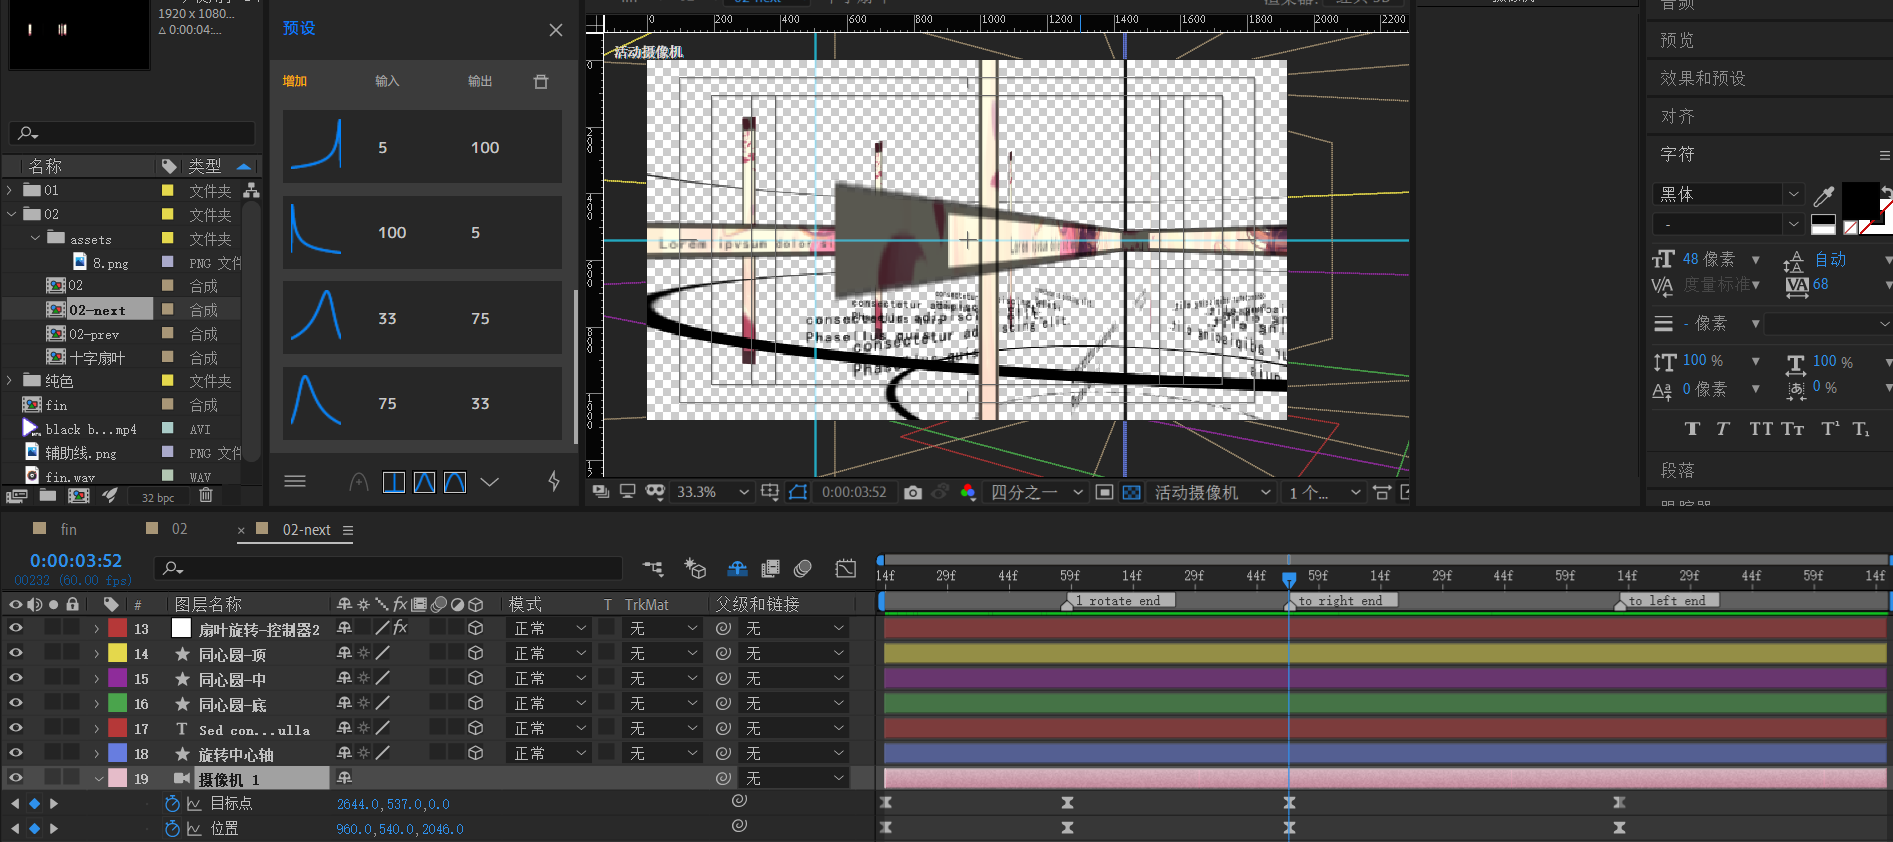Hide layer 14 同心圆-顶
Screen dimensions: 1893x842
pyautogui.click(x=15, y=653)
